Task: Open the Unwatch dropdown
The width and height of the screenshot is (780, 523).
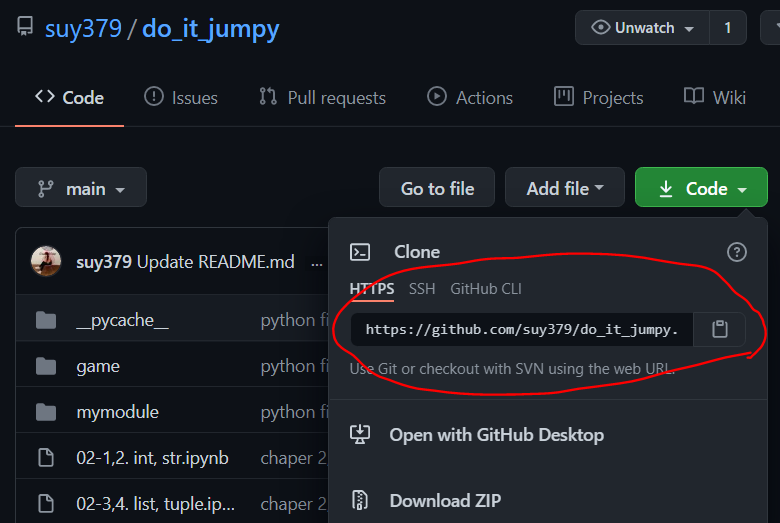Action: (x=642, y=27)
